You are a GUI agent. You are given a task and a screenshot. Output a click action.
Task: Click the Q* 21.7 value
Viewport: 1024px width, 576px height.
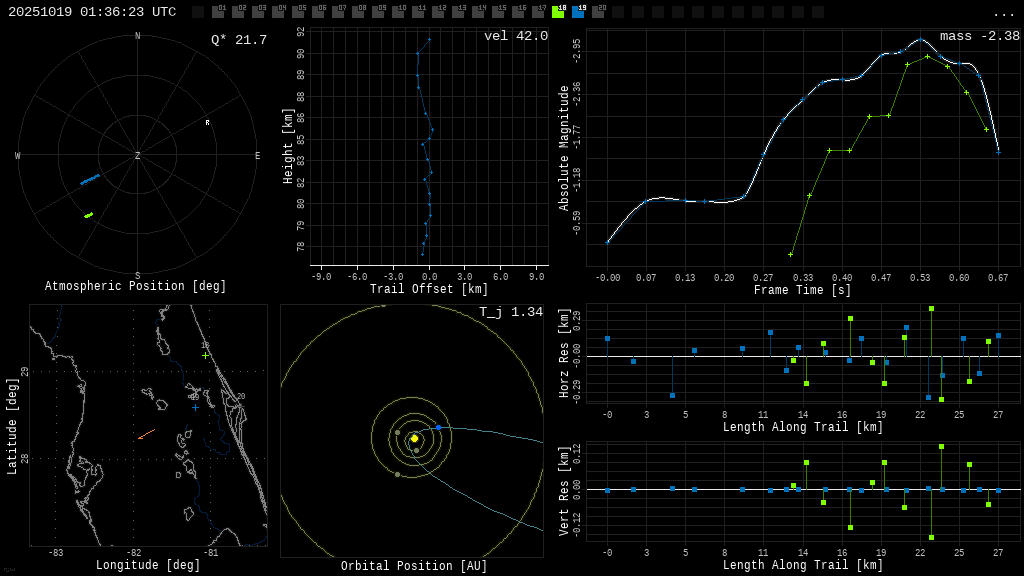[x=238, y=40]
